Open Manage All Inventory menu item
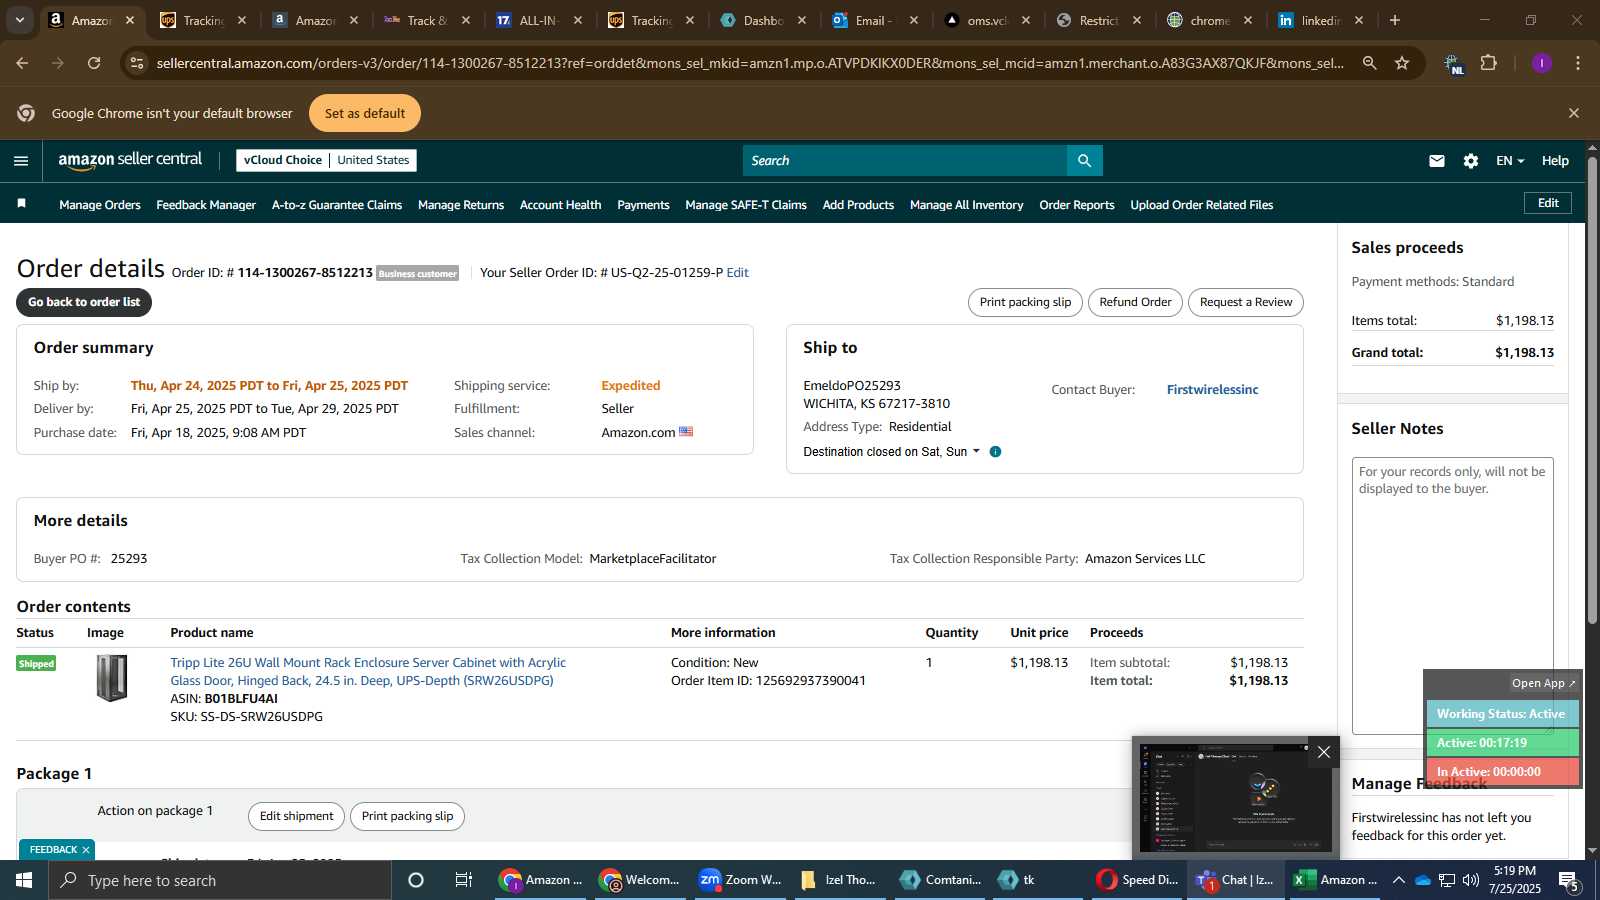The width and height of the screenshot is (1600, 900). tap(967, 204)
